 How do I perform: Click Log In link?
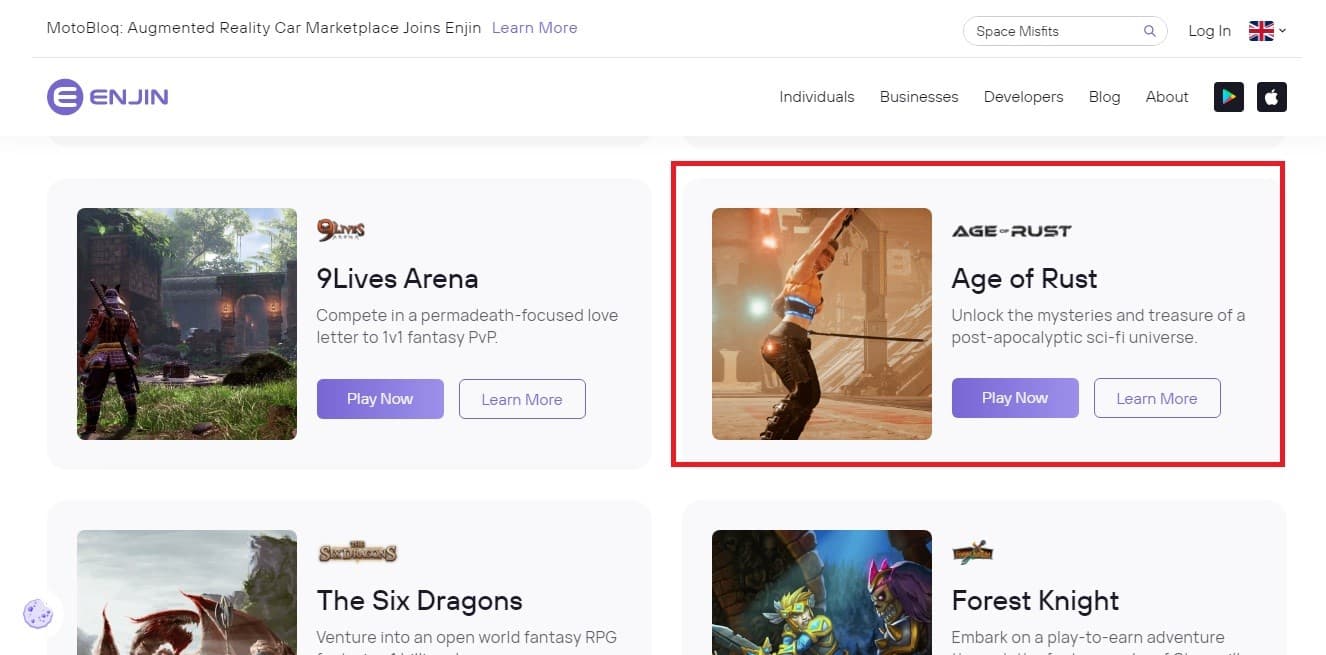point(1209,31)
